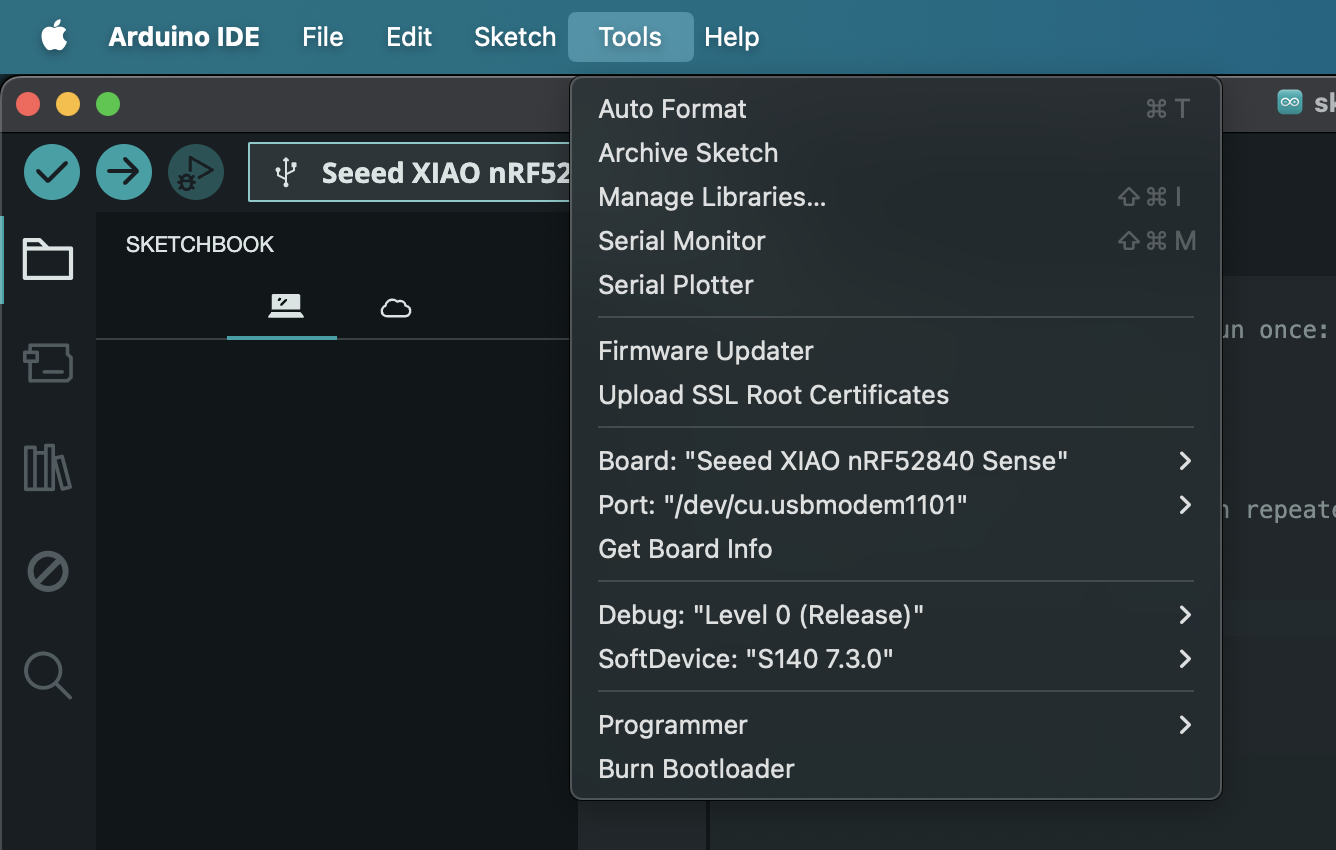Expand Port: /dev/cu.usbmodem1101 submenu
Screen dimensions: 1336x850
pos(896,505)
